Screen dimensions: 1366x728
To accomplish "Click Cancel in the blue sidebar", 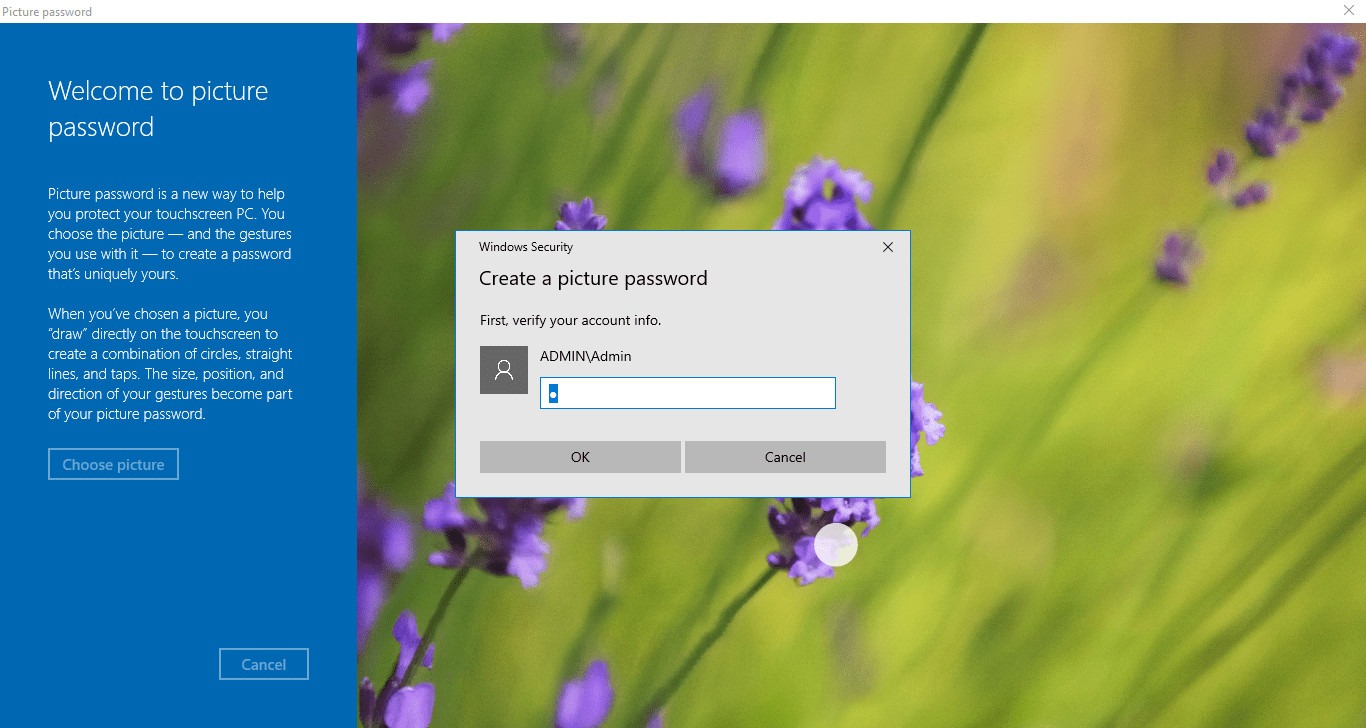I will click(264, 664).
